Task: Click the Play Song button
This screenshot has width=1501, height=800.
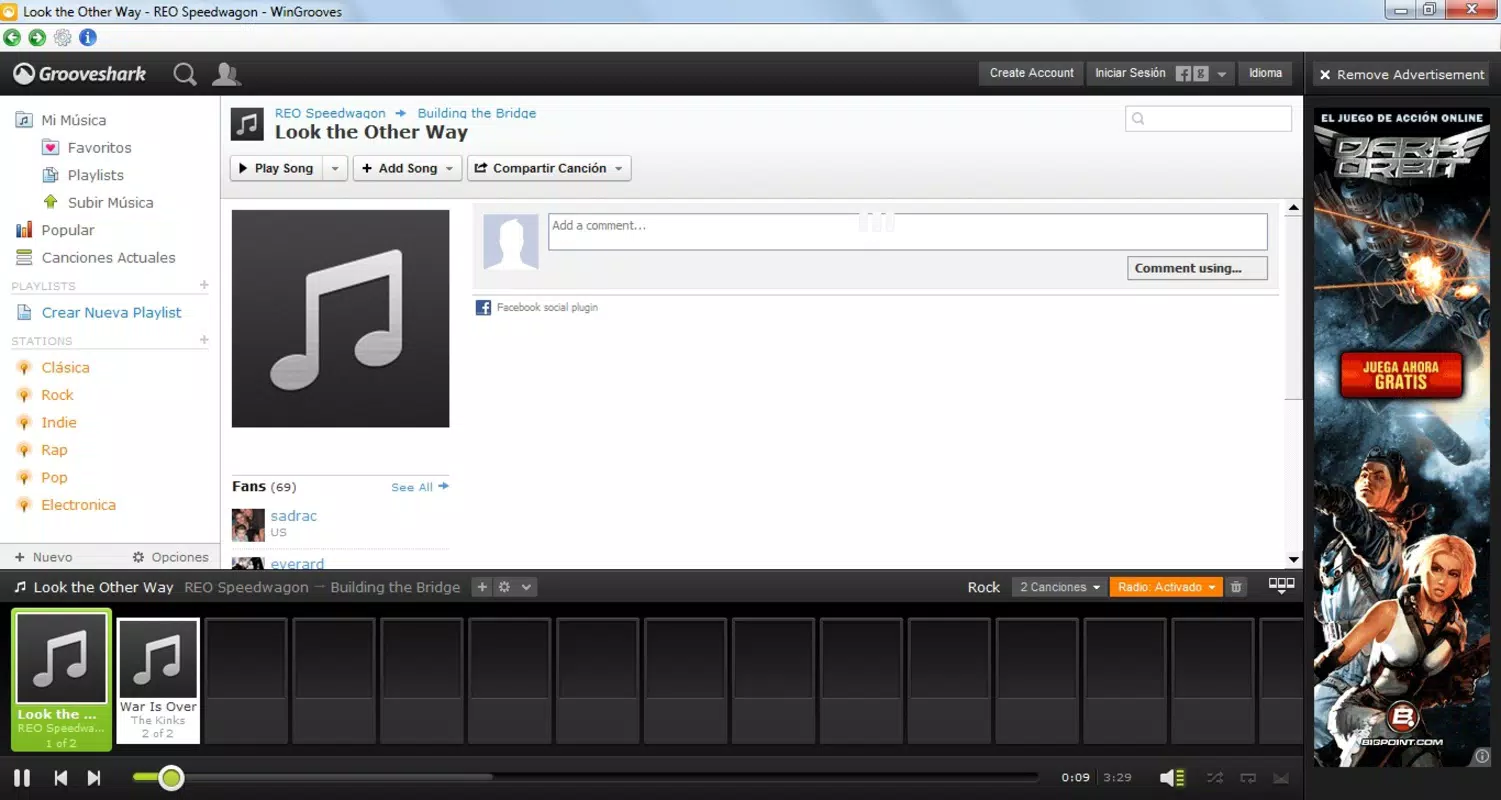Action: 275,168
